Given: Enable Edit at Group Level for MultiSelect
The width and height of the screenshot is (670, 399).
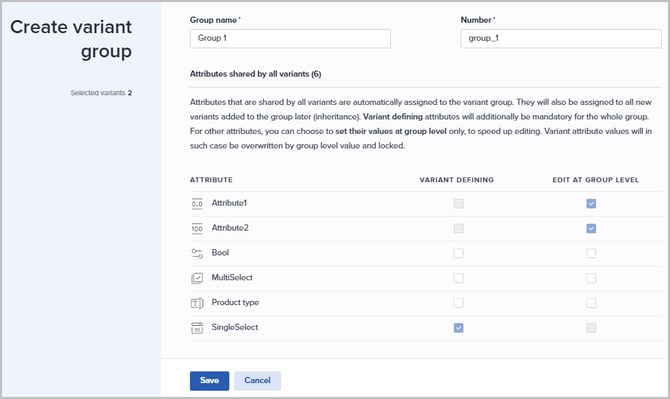Looking at the screenshot, I should tap(591, 278).
